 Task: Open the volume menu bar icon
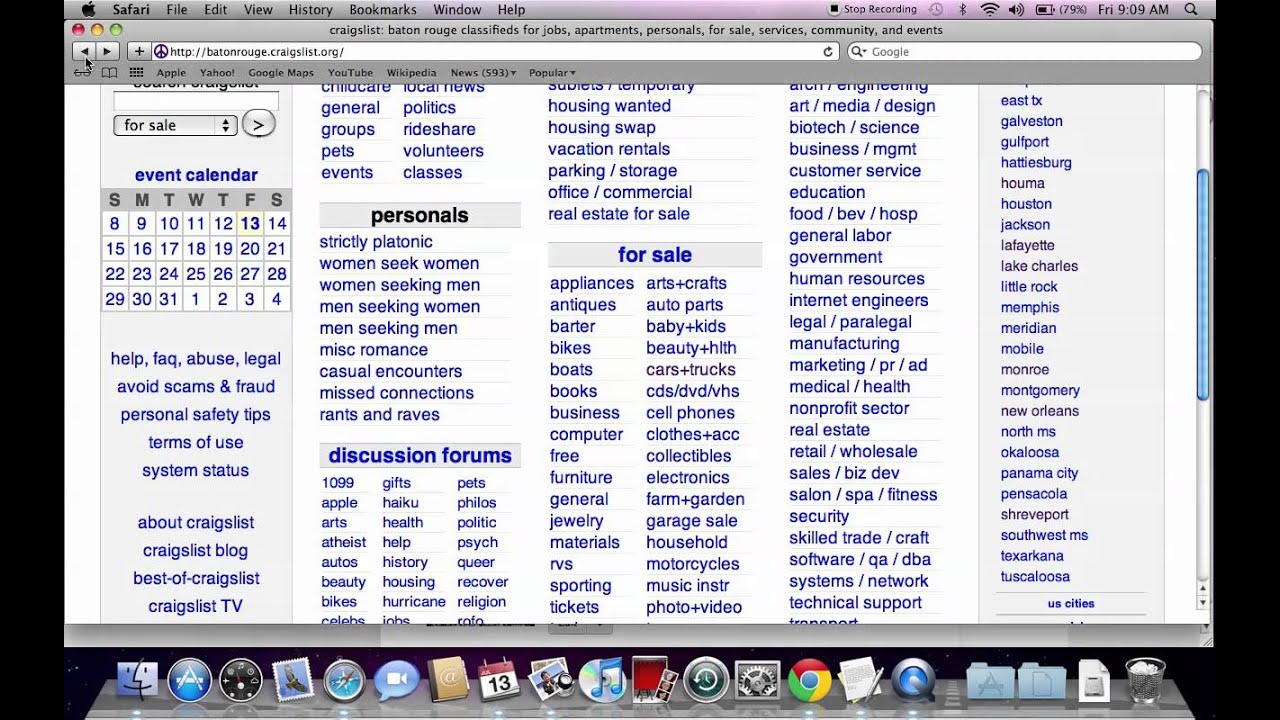point(1016,9)
